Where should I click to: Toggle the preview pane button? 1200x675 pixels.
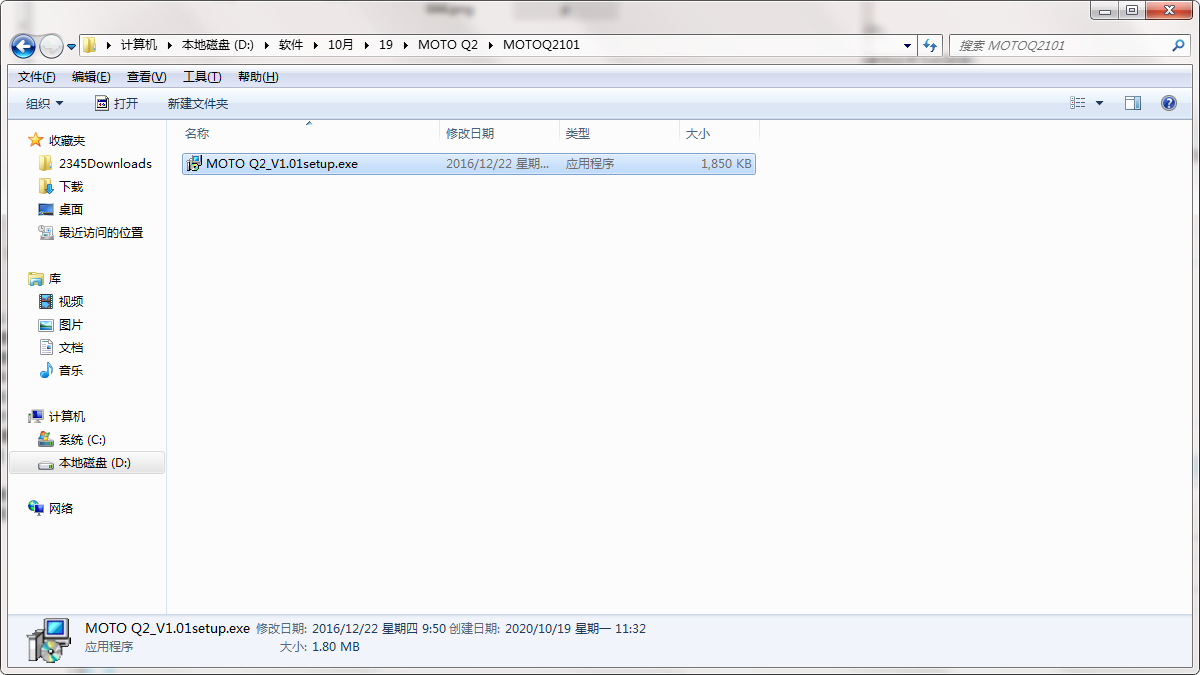click(x=1133, y=103)
